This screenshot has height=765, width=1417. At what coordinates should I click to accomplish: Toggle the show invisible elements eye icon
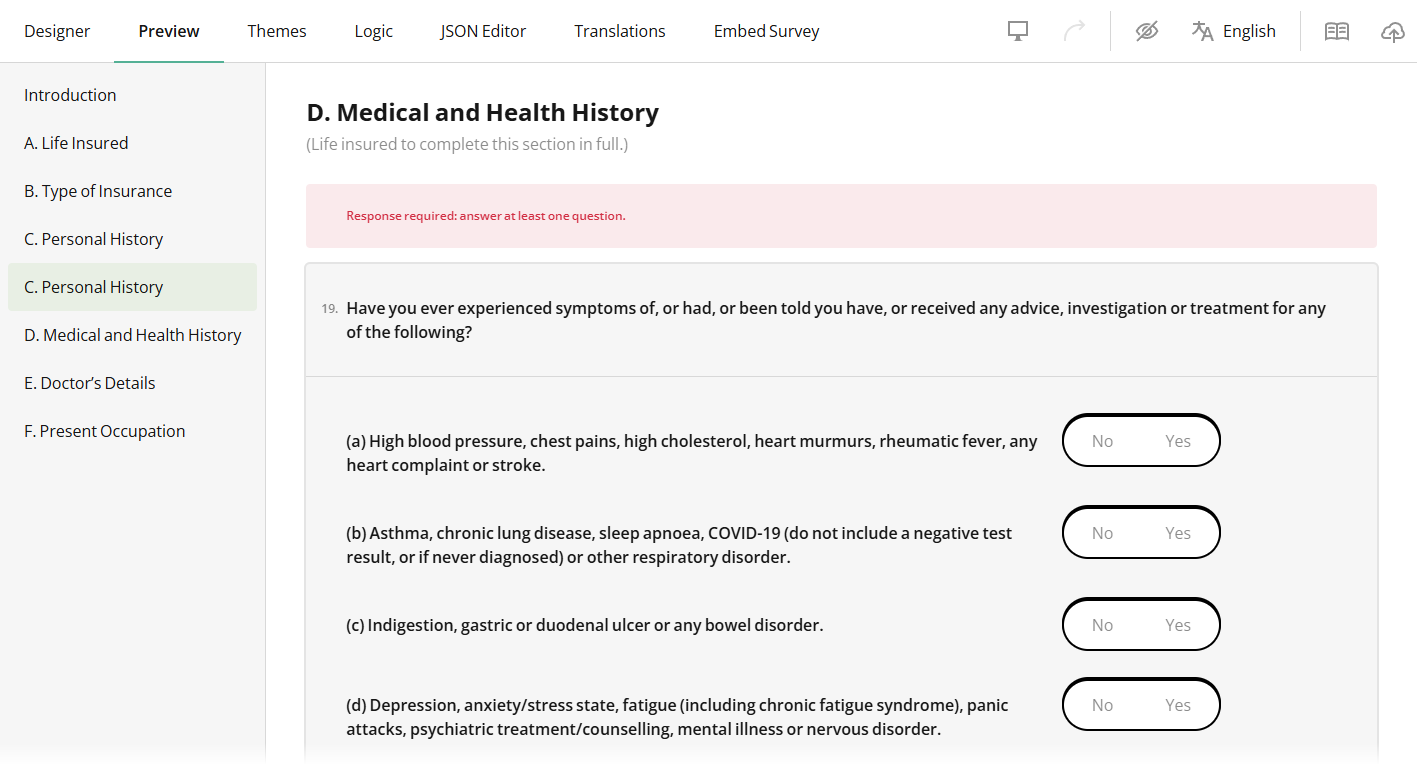point(1146,31)
